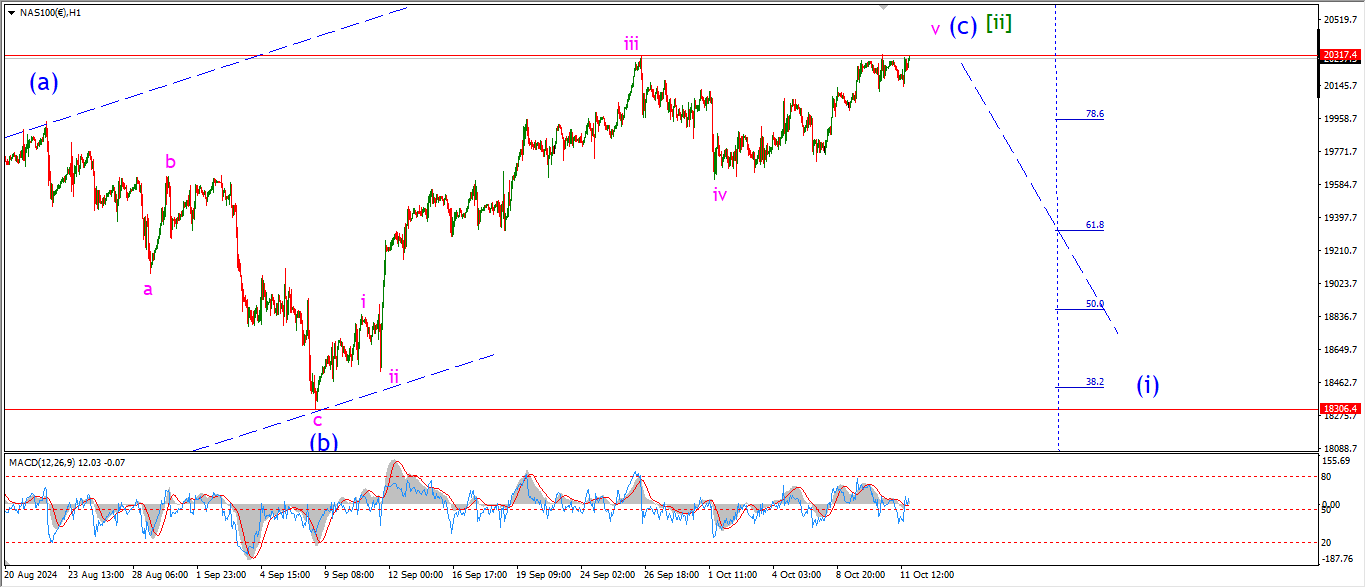
Task: Click the gray chart shift triangle marker
Action: [883, 7]
